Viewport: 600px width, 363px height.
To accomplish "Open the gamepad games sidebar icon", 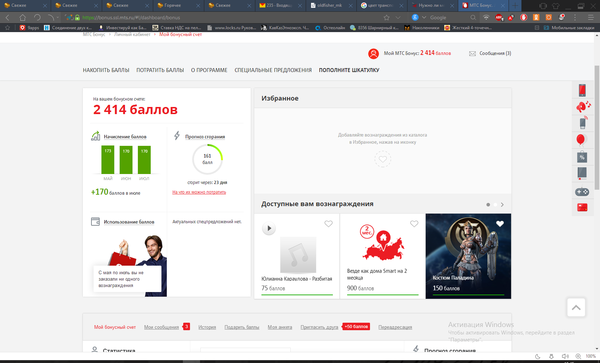I will [x=582, y=191].
